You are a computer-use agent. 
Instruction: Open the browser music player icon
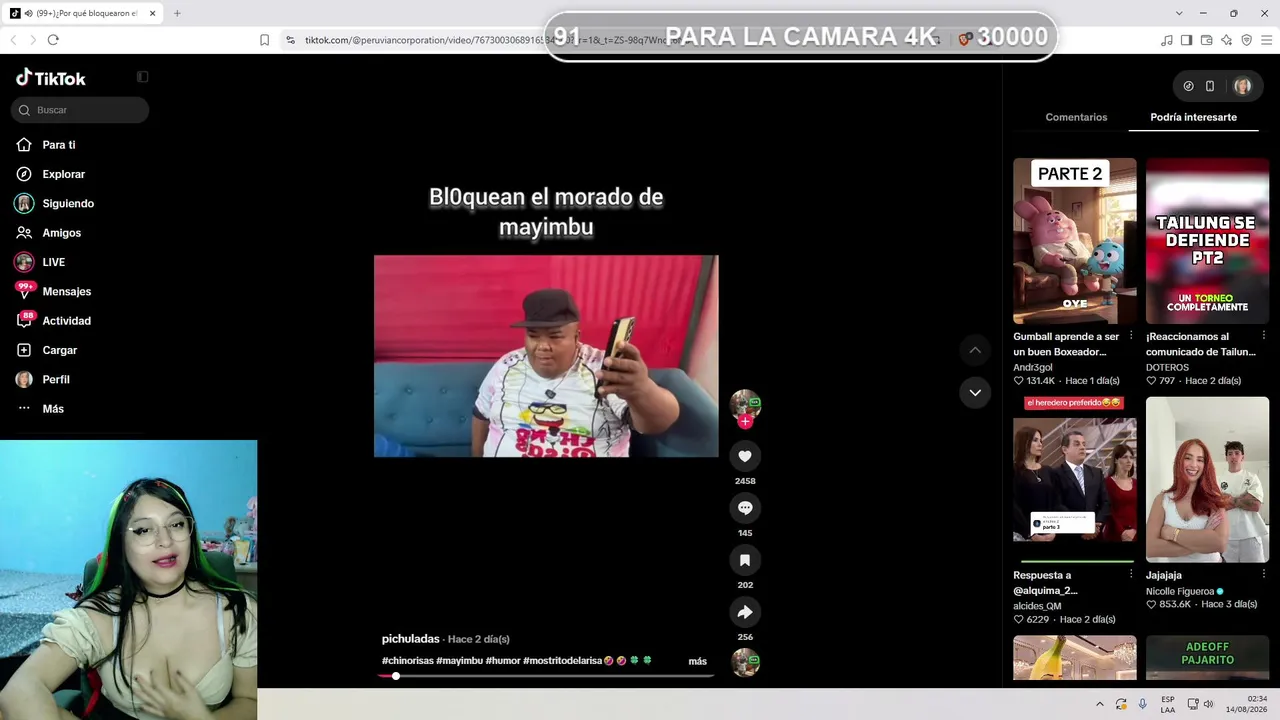point(1167,40)
